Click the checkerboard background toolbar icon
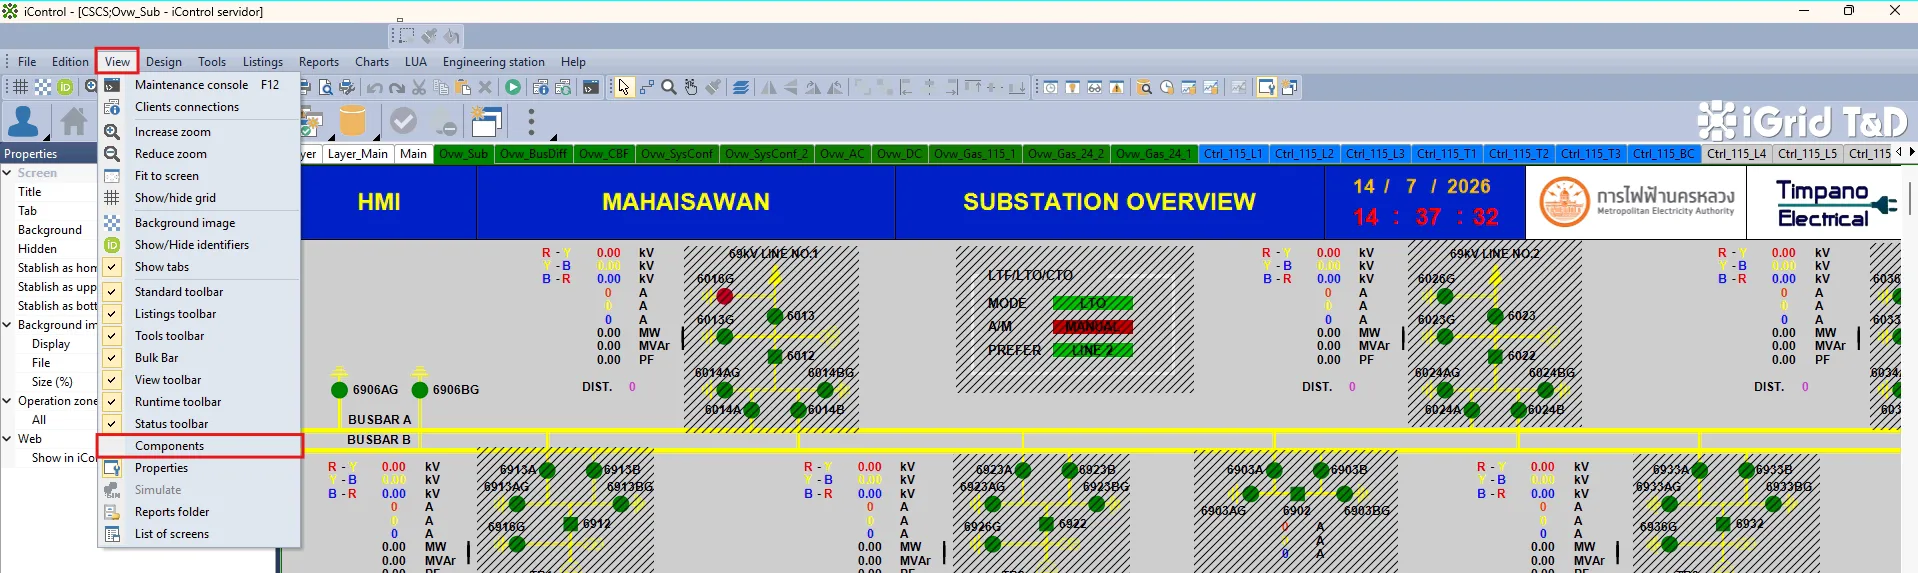Screen dimensions: 1918x573 tap(43, 87)
